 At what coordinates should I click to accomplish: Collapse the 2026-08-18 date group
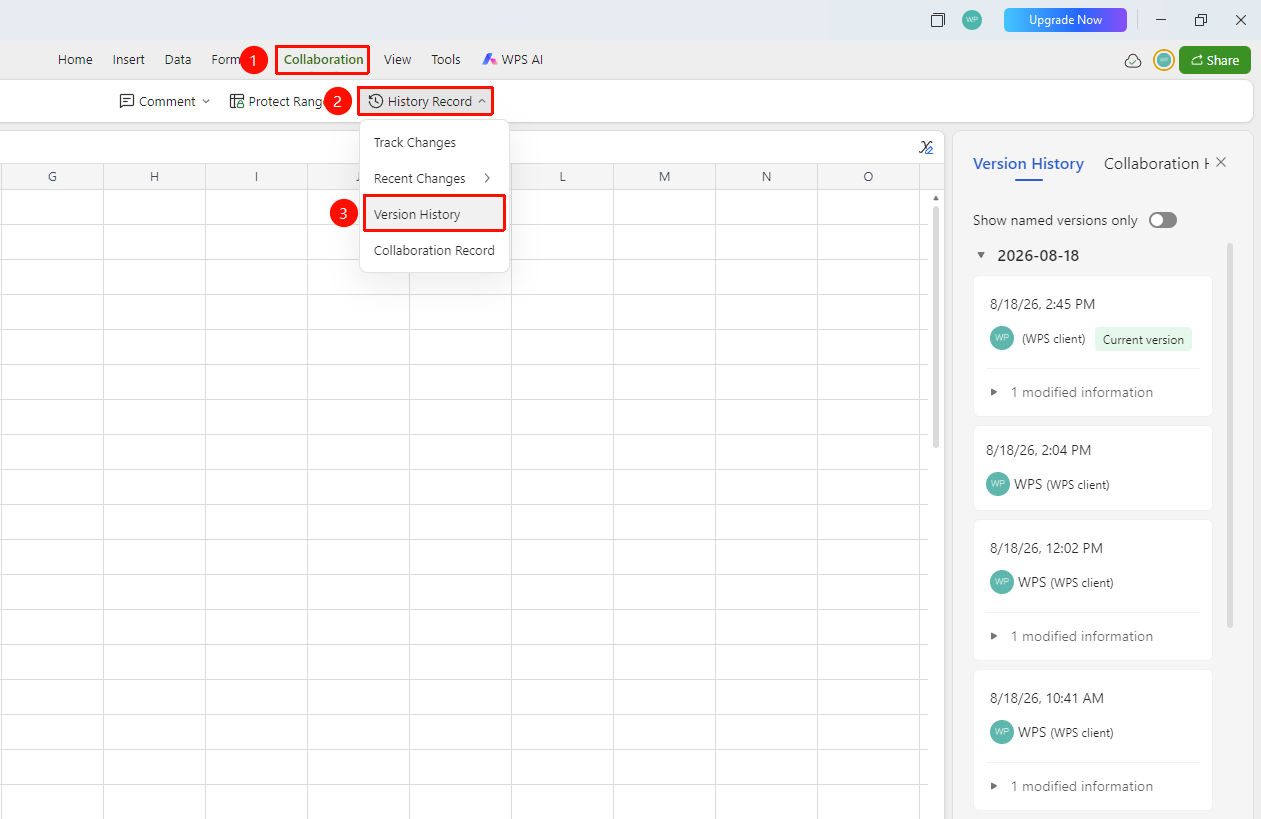[981, 255]
